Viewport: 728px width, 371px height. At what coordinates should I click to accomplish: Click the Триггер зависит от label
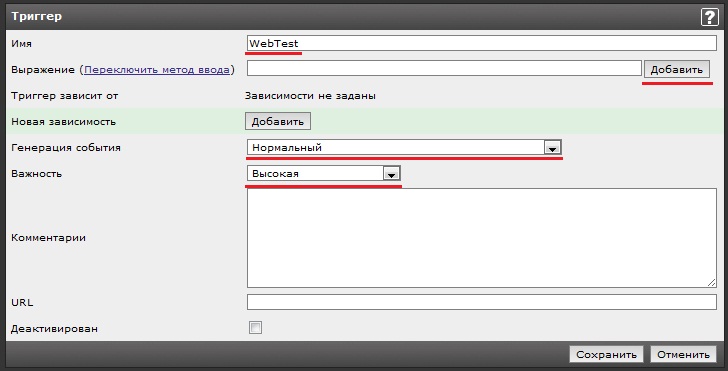click(65, 96)
